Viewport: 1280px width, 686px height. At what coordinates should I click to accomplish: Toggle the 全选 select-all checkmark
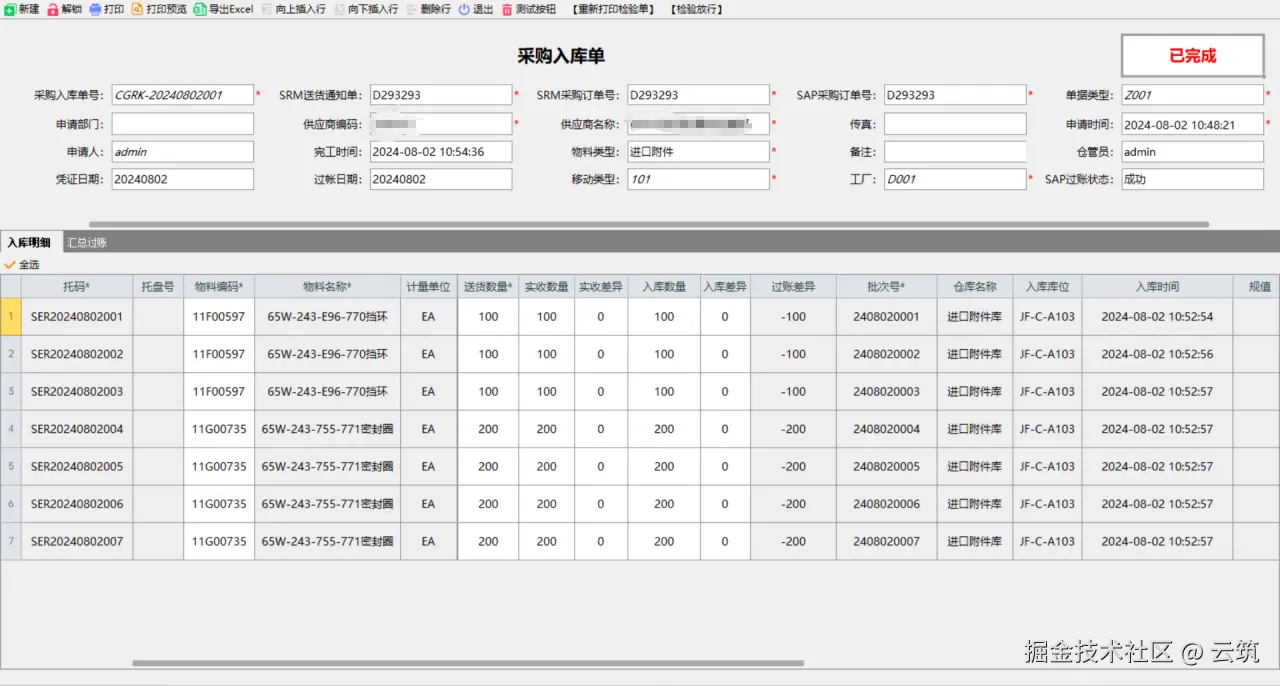pyautogui.click(x=10, y=265)
